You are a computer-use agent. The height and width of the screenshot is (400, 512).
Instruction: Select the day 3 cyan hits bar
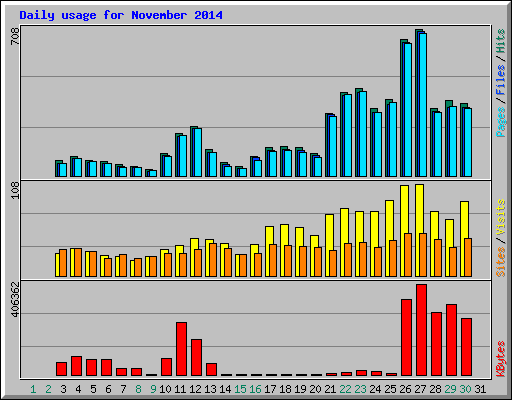(63, 170)
